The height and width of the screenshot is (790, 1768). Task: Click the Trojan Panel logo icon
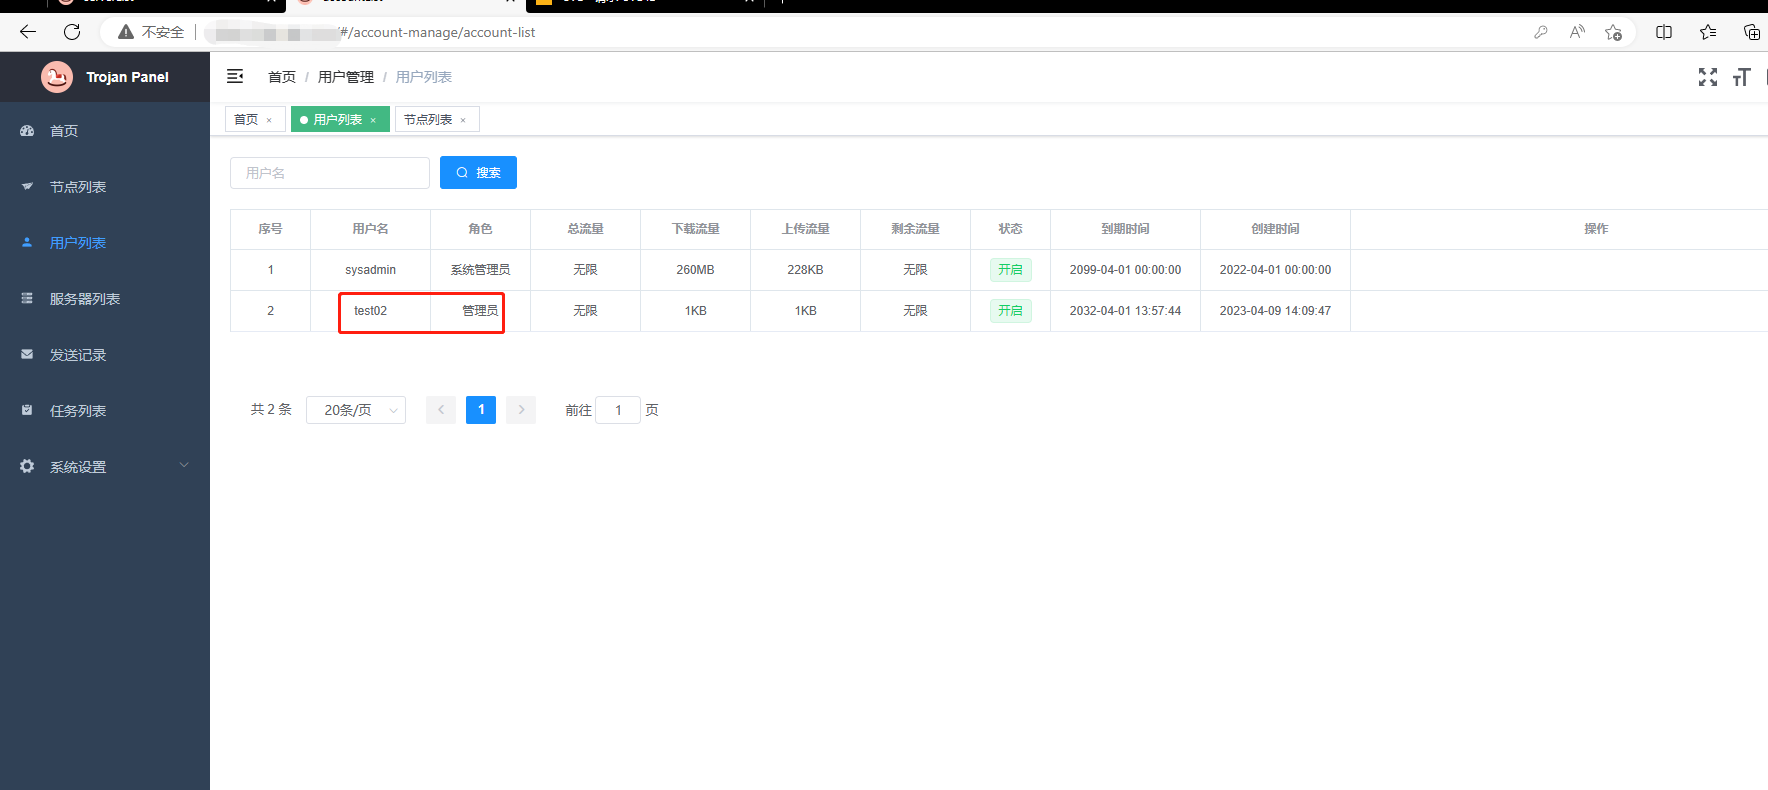[x=57, y=77]
